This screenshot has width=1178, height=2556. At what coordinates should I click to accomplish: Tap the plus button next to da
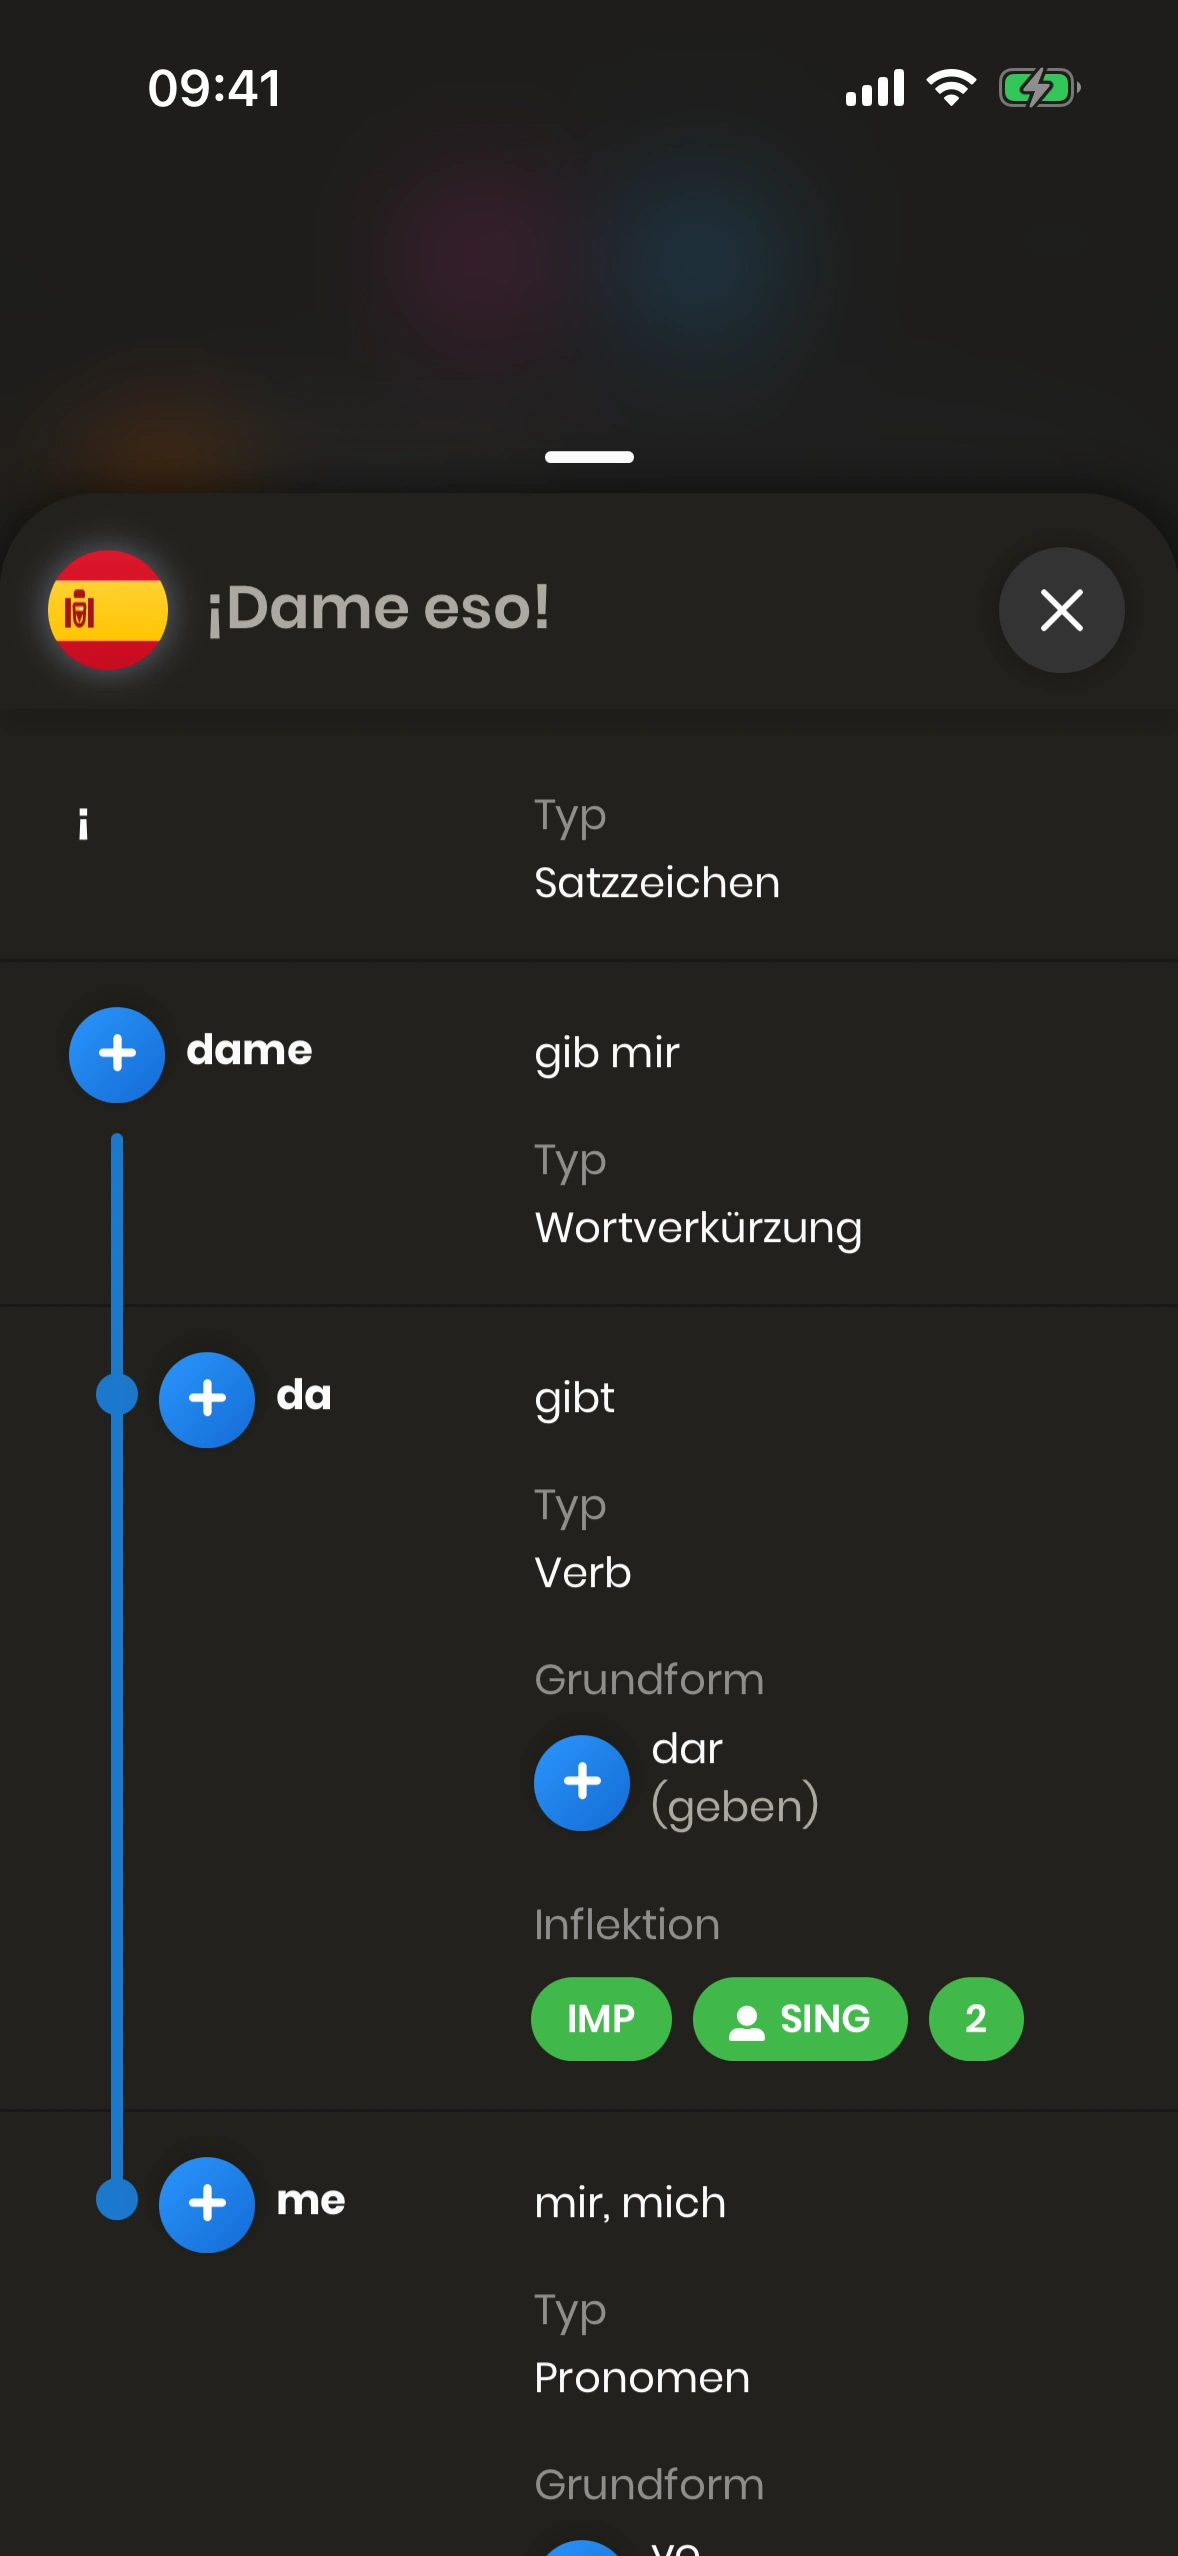[207, 1399]
